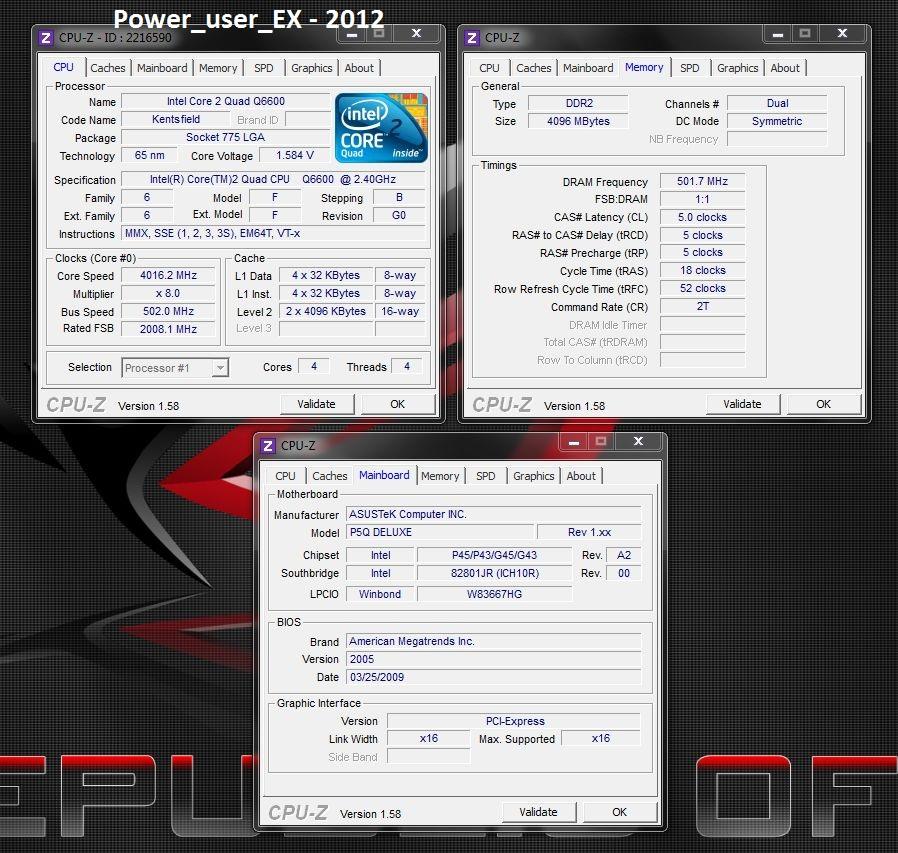Click the BIOS Date 03/25/2009
898x853 pixels.
[494, 677]
